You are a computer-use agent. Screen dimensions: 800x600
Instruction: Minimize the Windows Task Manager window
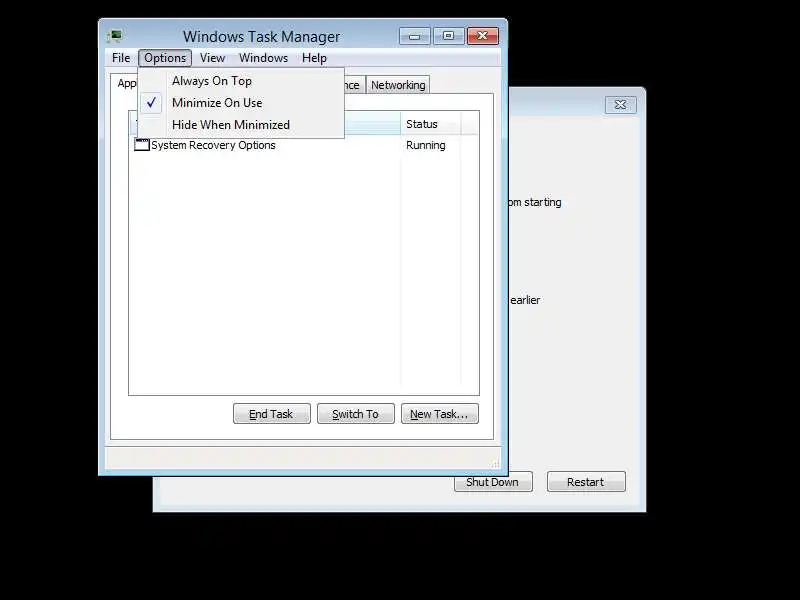click(x=414, y=36)
